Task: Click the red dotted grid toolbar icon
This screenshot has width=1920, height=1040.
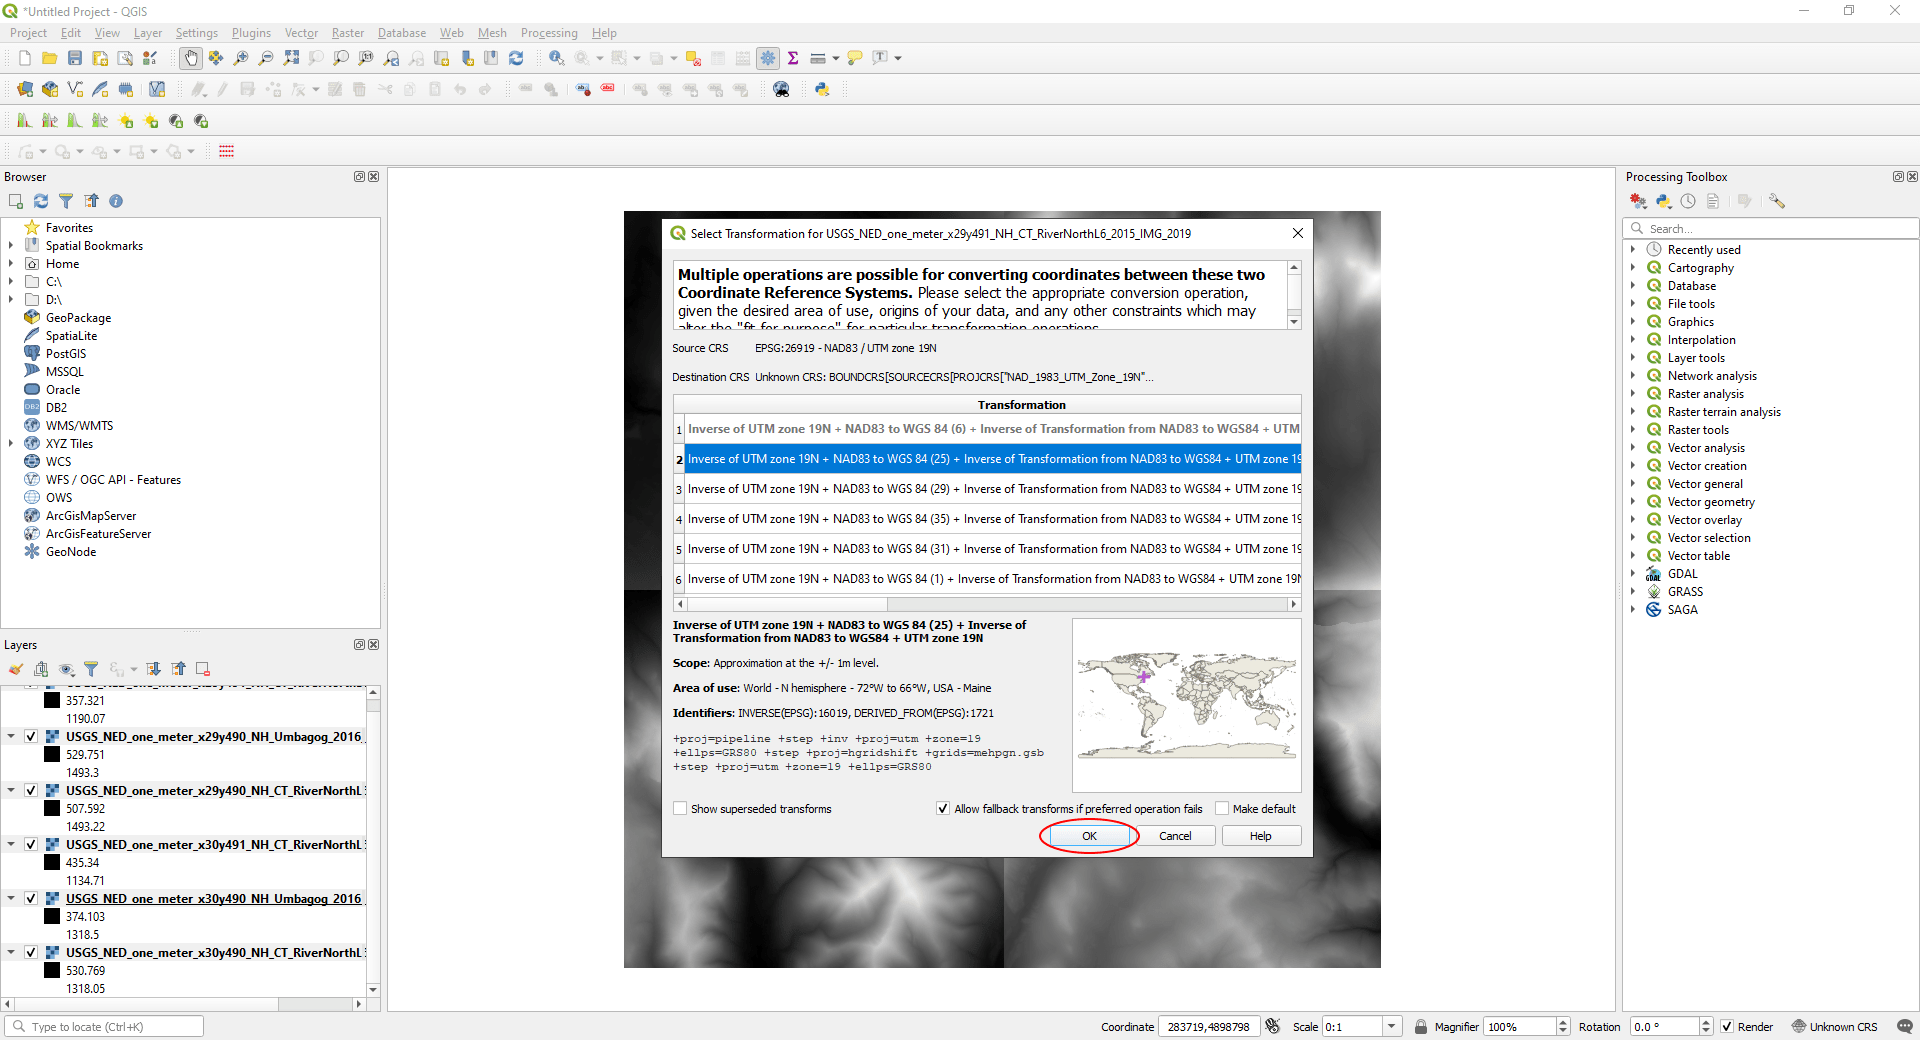Action: pos(227,151)
